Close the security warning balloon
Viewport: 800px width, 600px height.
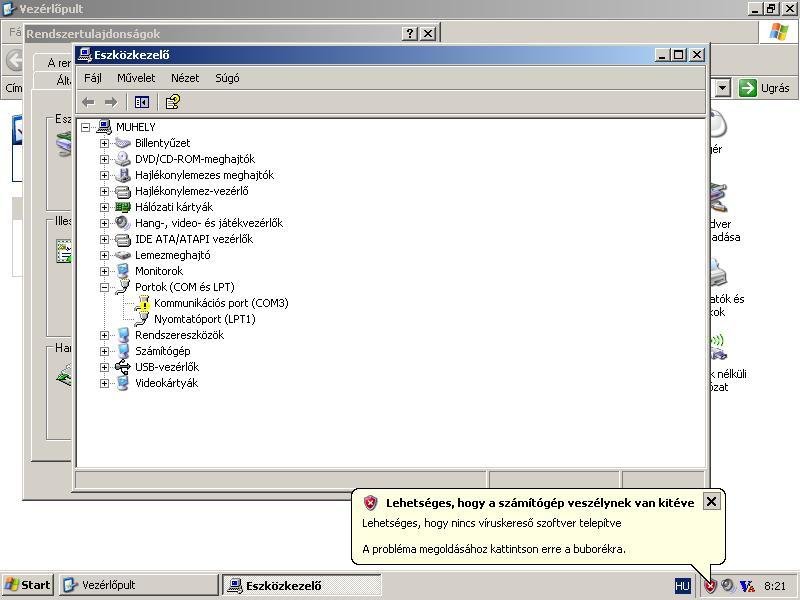pyautogui.click(x=711, y=502)
